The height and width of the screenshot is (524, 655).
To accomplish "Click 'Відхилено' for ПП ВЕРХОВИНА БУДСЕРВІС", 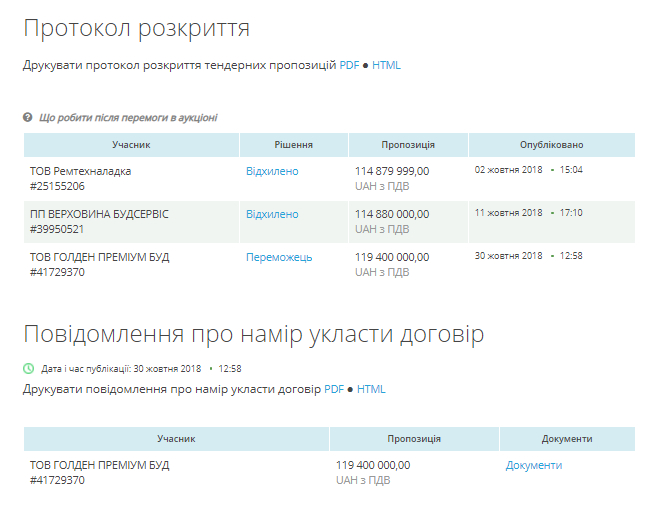I will pos(272,214).
